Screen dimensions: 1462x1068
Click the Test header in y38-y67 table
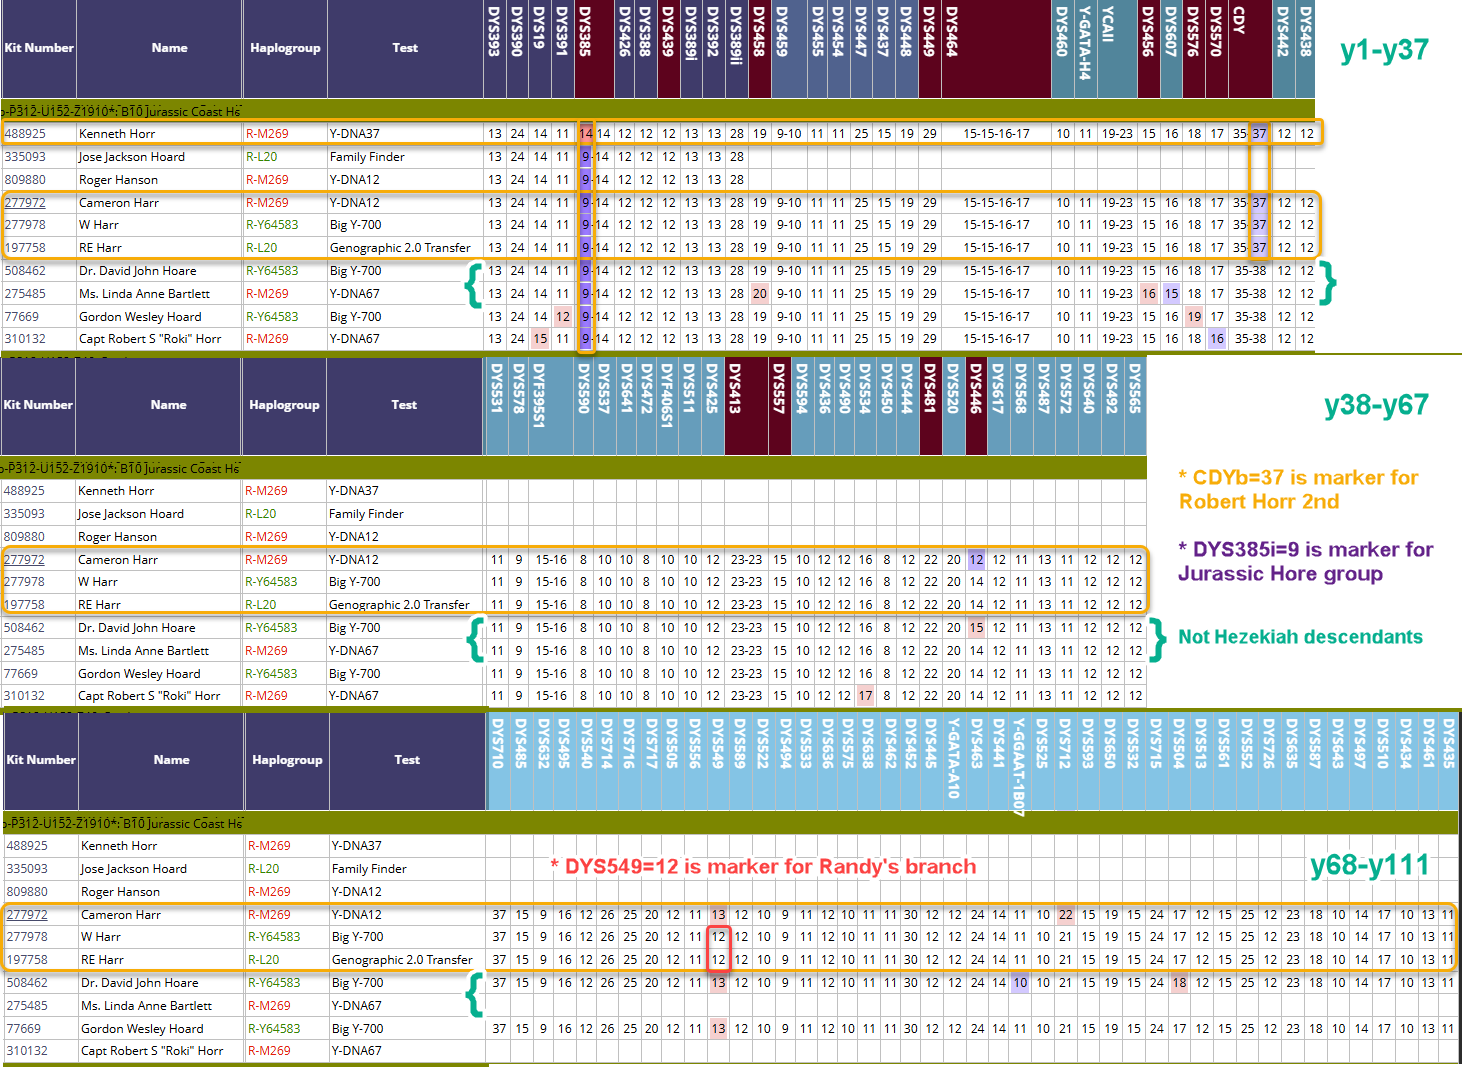(404, 405)
